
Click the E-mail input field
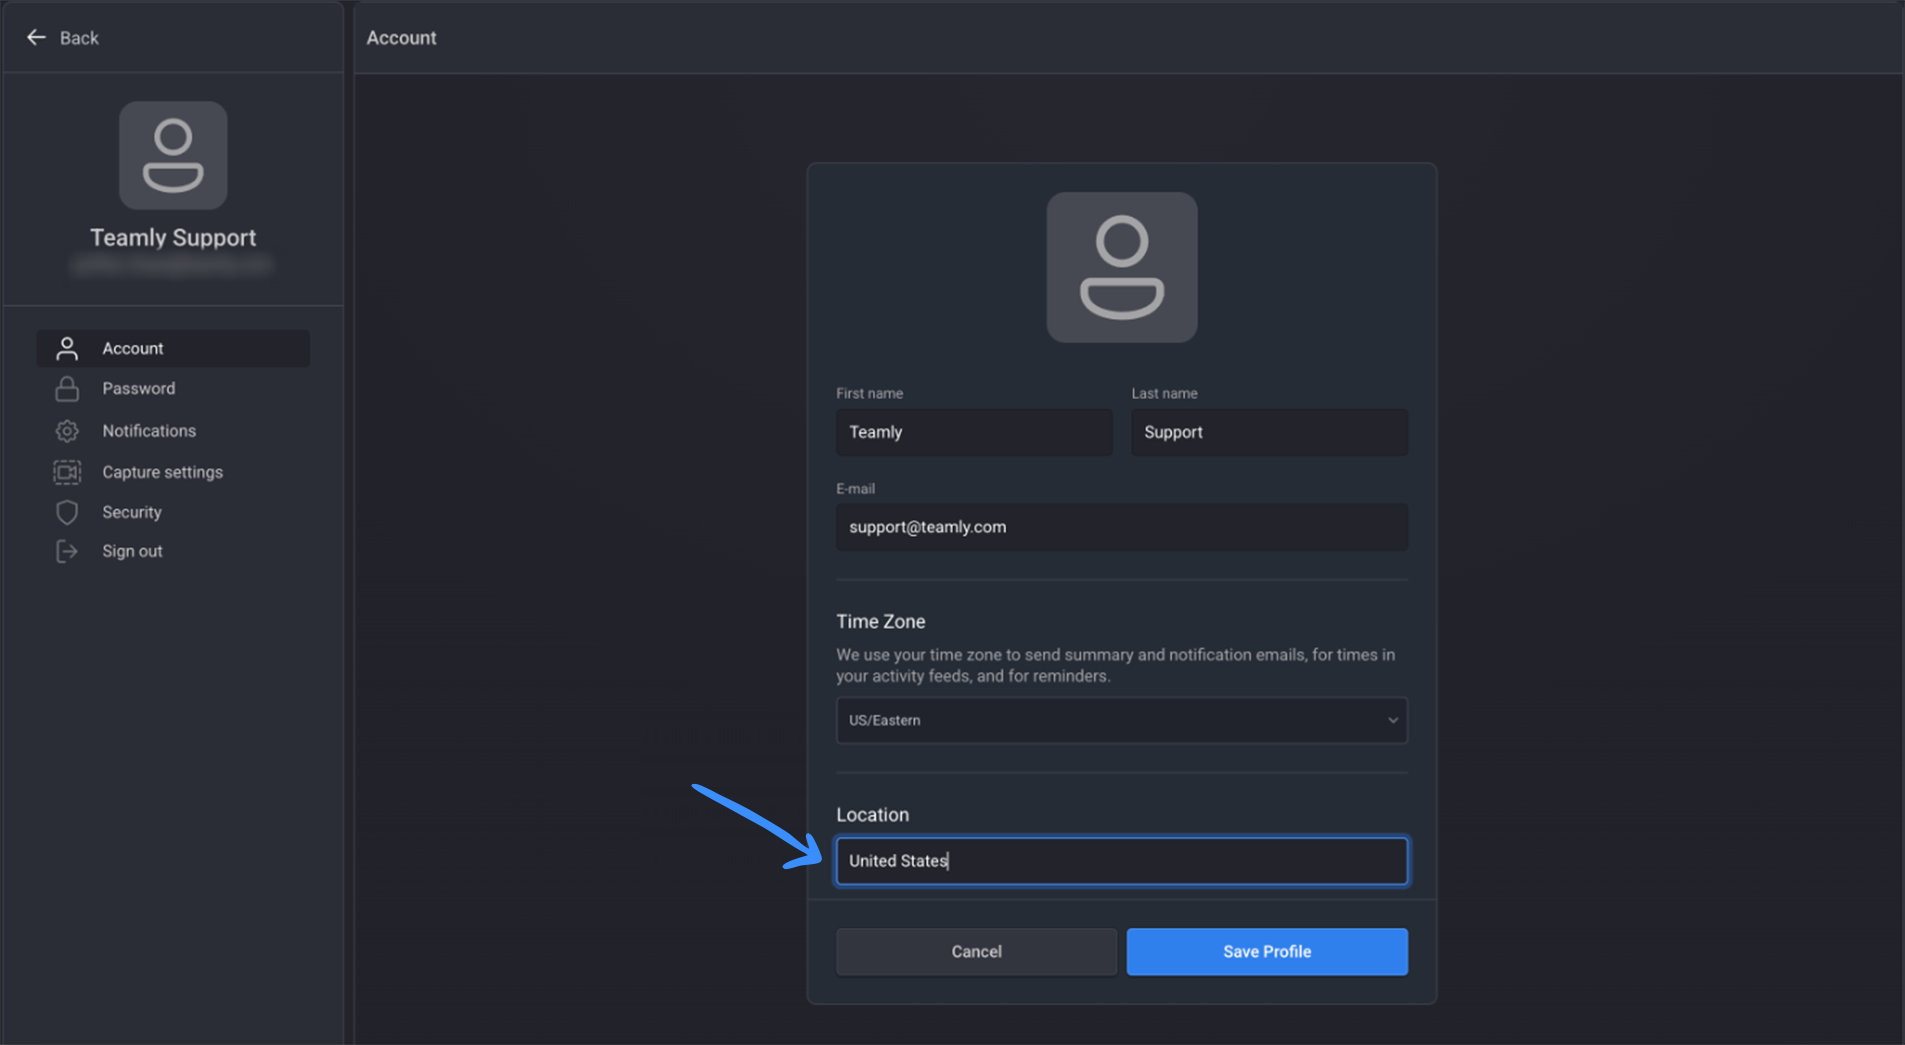1122,527
